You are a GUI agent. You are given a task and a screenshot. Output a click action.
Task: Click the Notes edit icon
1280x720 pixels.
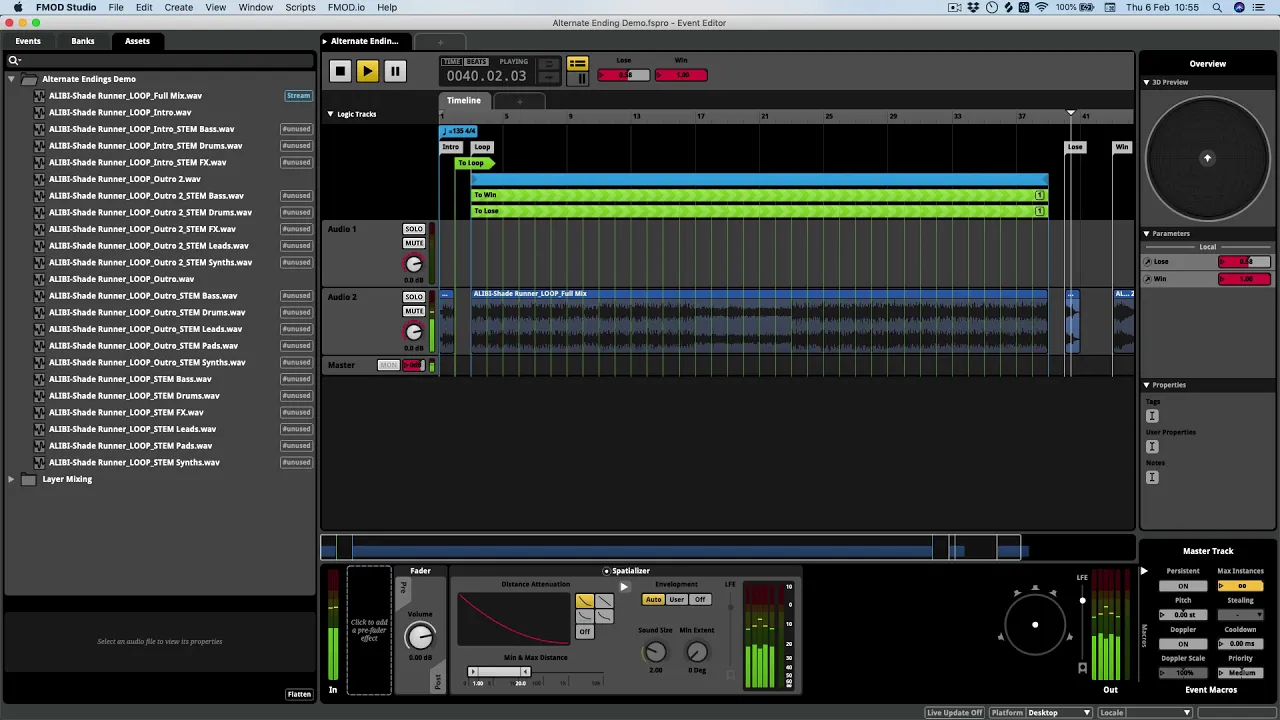click(x=1152, y=477)
